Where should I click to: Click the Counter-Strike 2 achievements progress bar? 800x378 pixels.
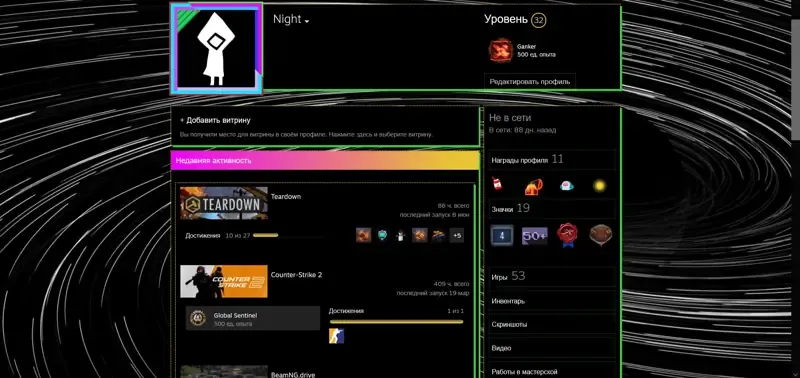[x=396, y=322]
